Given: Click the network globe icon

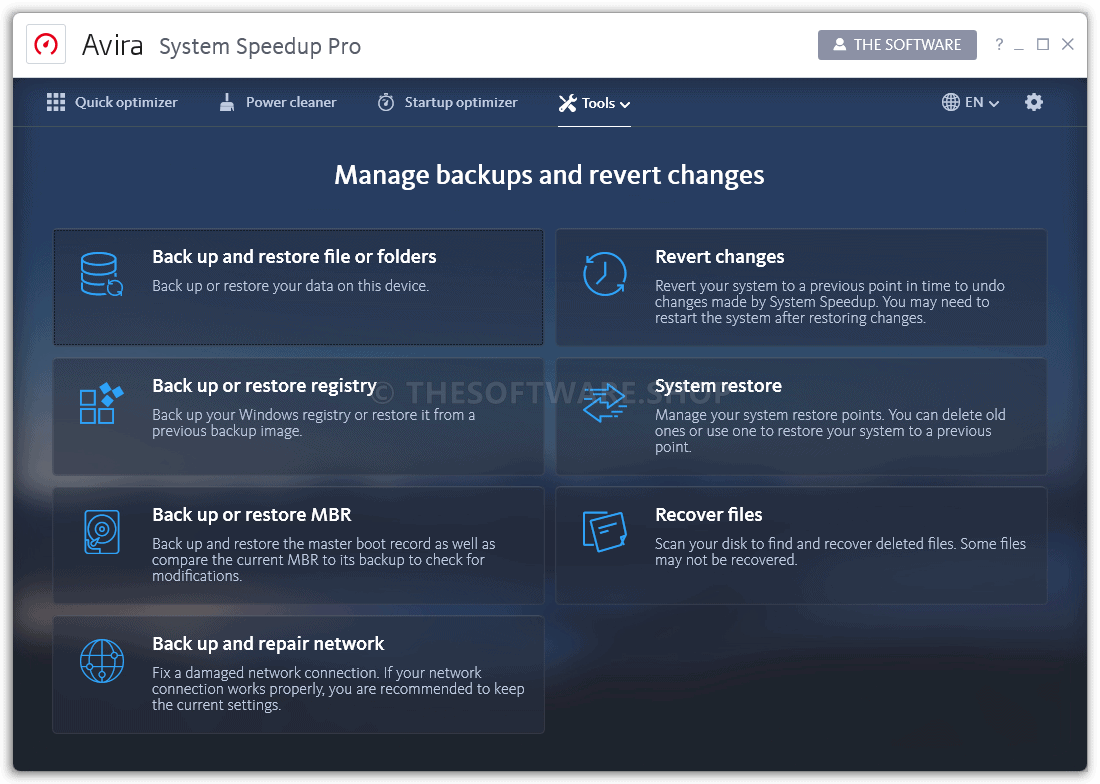Looking at the screenshot, I should coord(102,661).
